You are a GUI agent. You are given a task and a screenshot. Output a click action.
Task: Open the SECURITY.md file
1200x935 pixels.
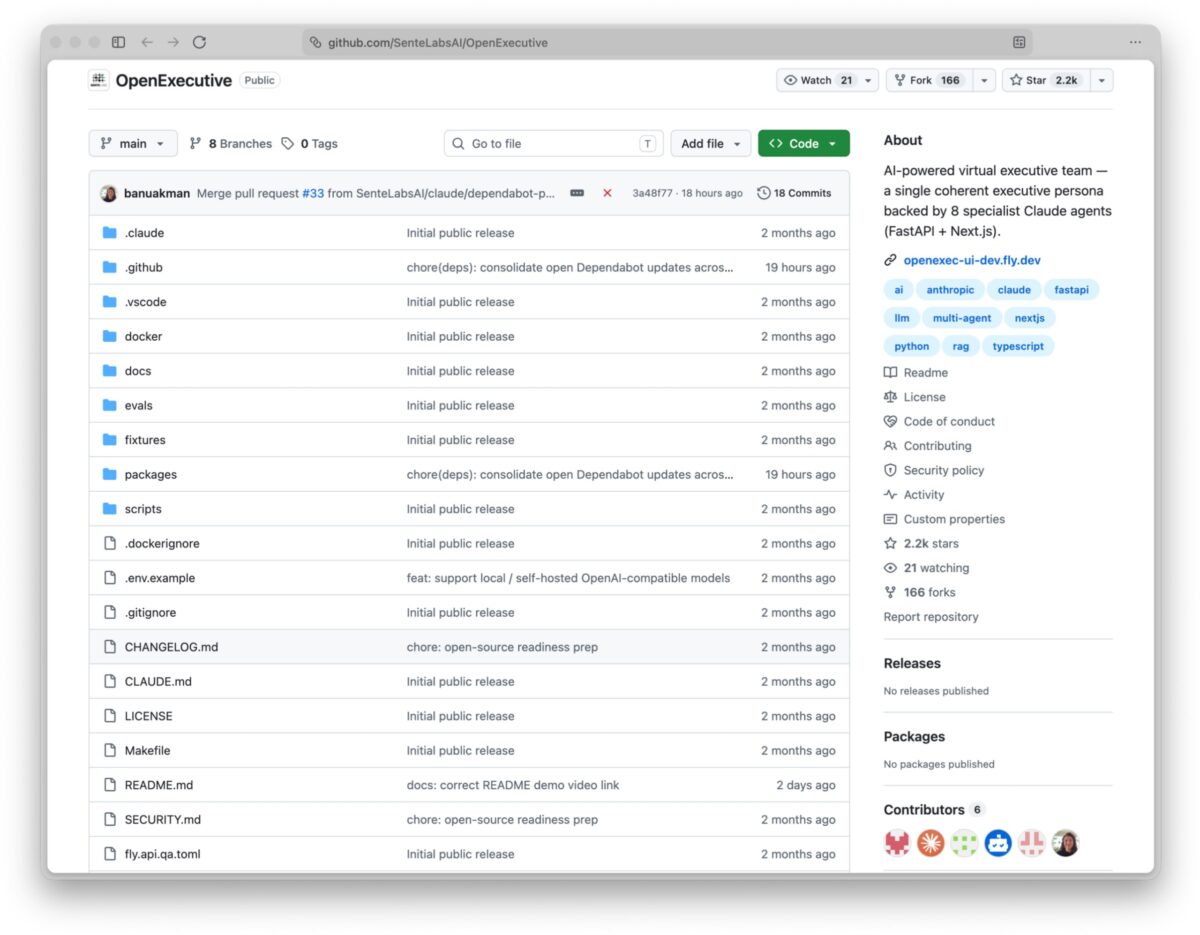[x=162, y=820]
